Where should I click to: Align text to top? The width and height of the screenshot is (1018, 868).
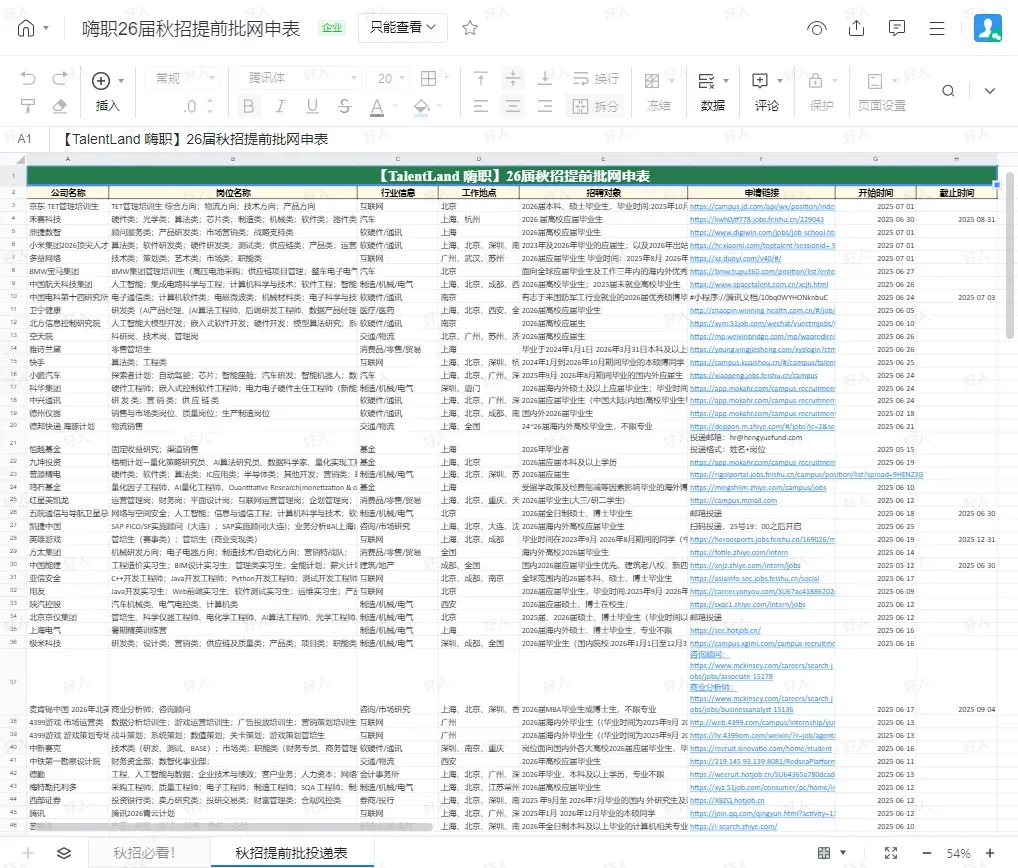(480, 79)
